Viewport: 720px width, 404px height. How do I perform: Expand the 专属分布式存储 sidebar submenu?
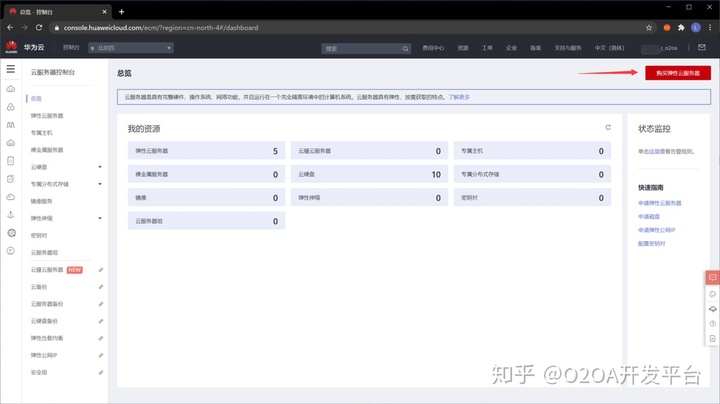[x=100, y=184]
